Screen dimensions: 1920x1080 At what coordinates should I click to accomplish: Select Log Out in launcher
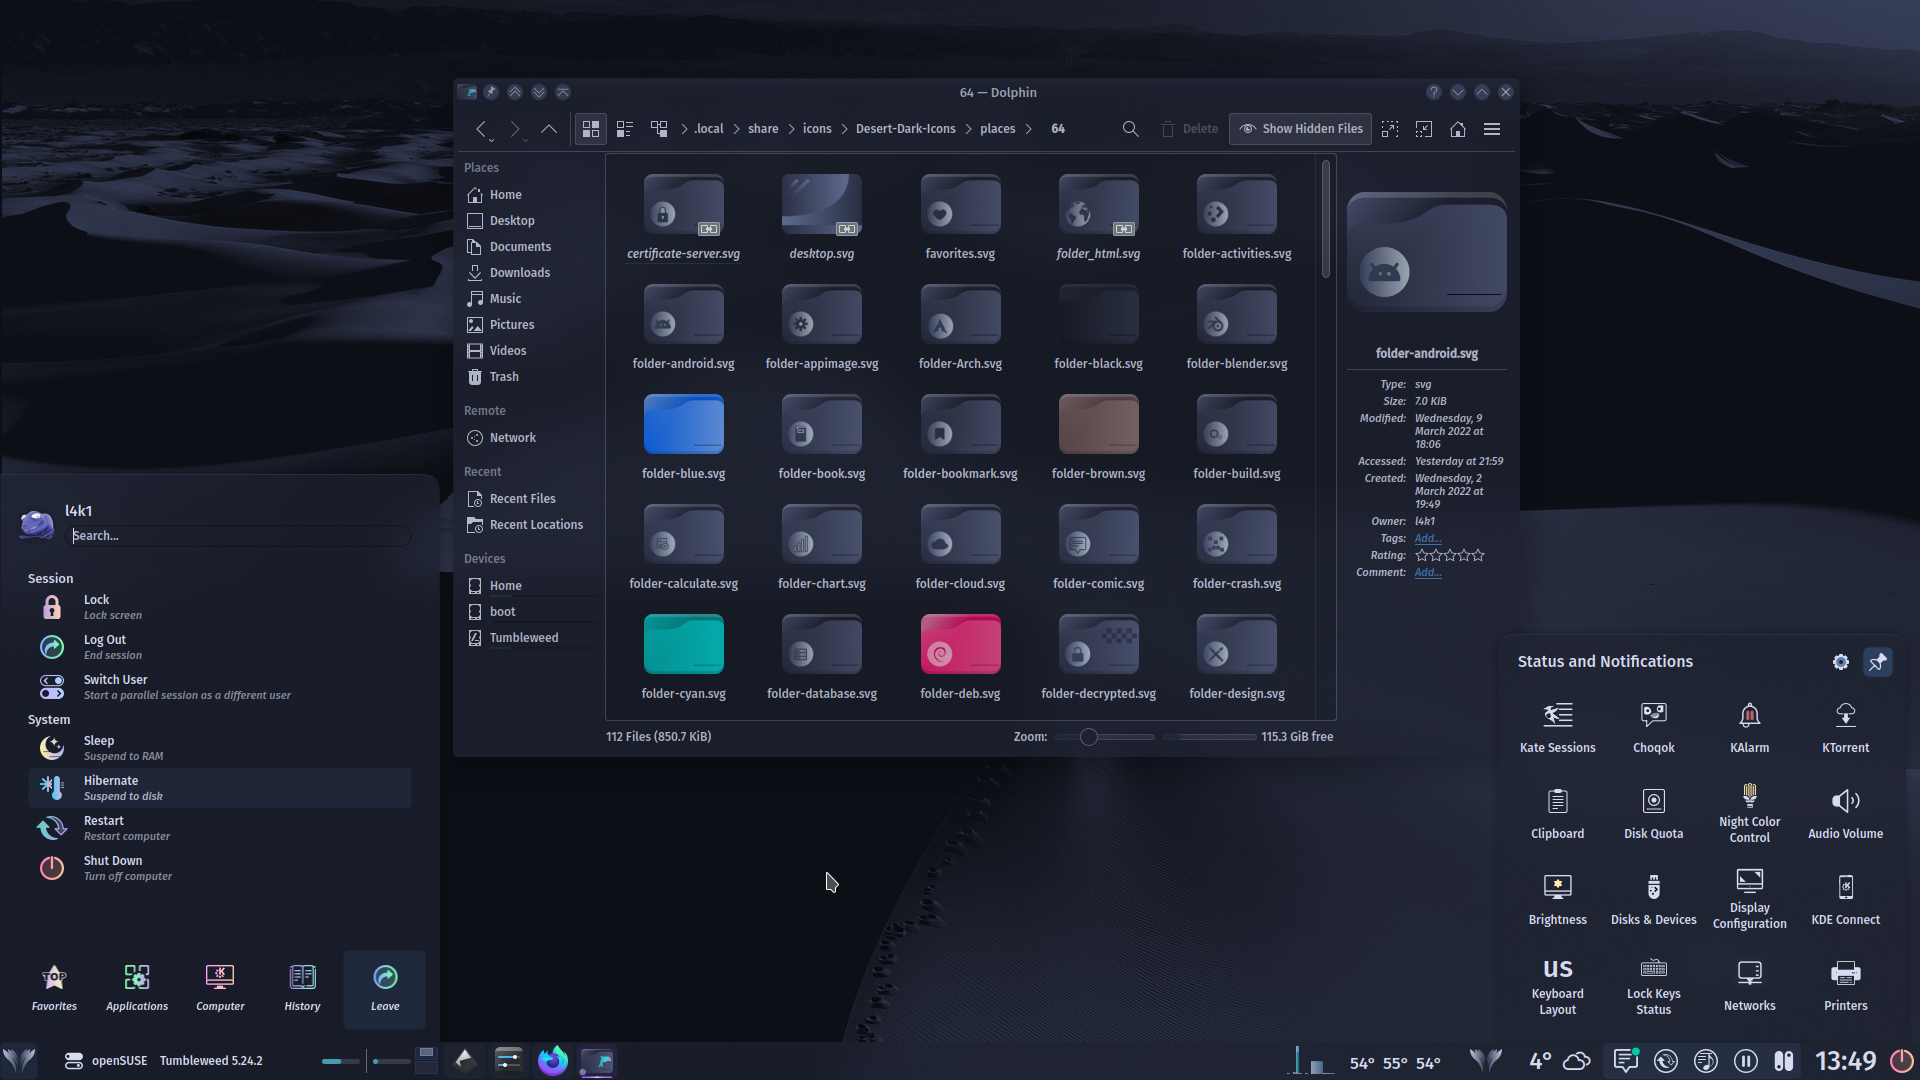pyautogui.click(x=220, y=647)
